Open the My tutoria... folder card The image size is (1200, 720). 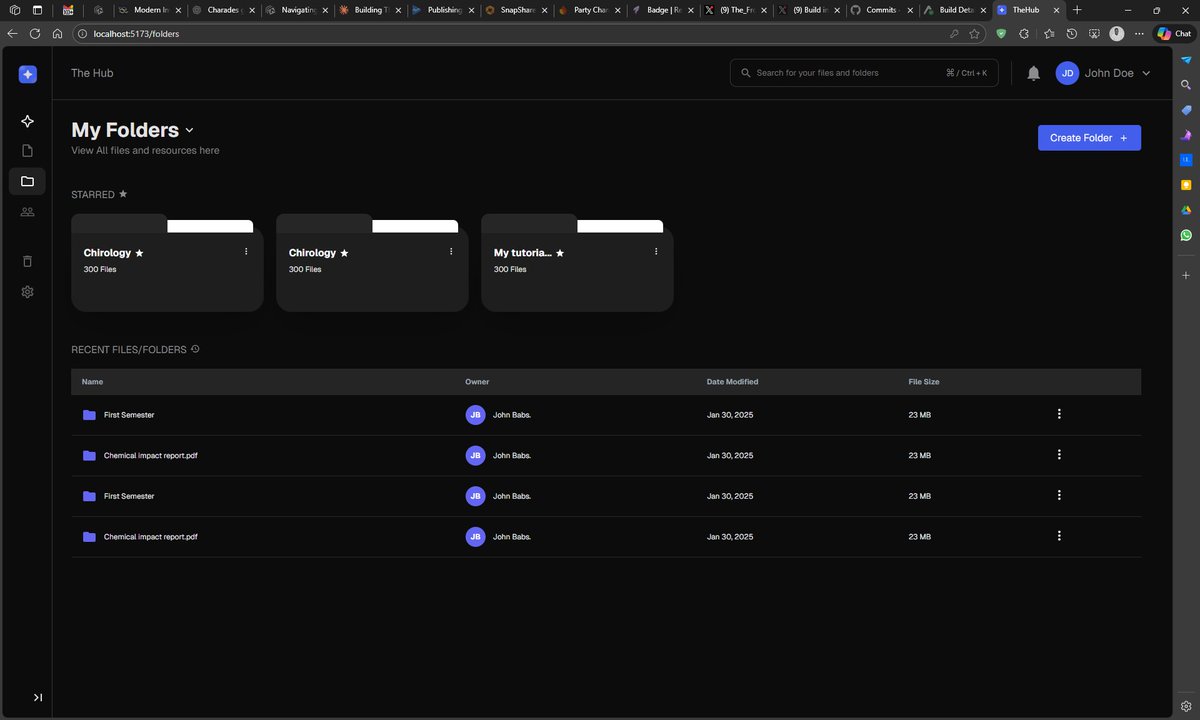(577, 265)
